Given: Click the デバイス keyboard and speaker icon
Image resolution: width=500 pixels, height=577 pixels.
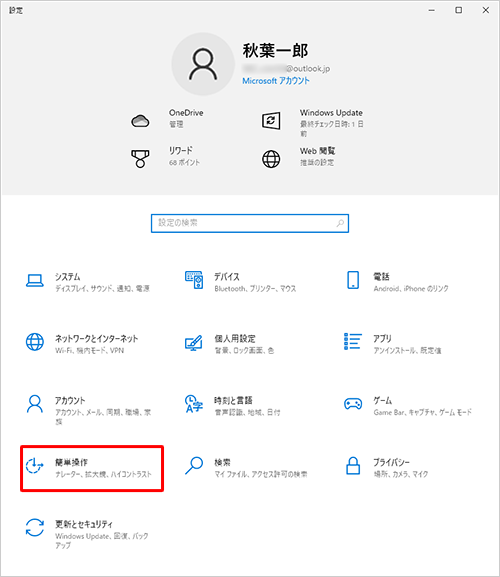Looking at the screenshot, I should pos(194,280).
